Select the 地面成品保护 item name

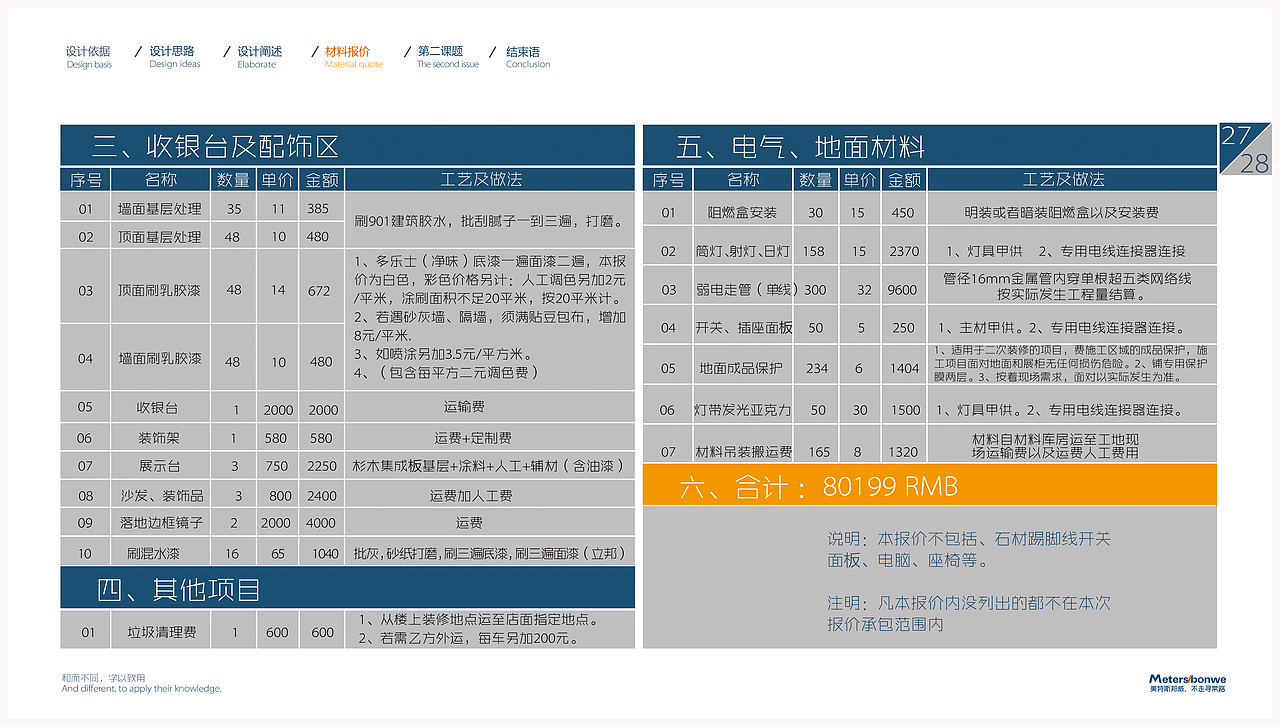(x=741, y=368)
